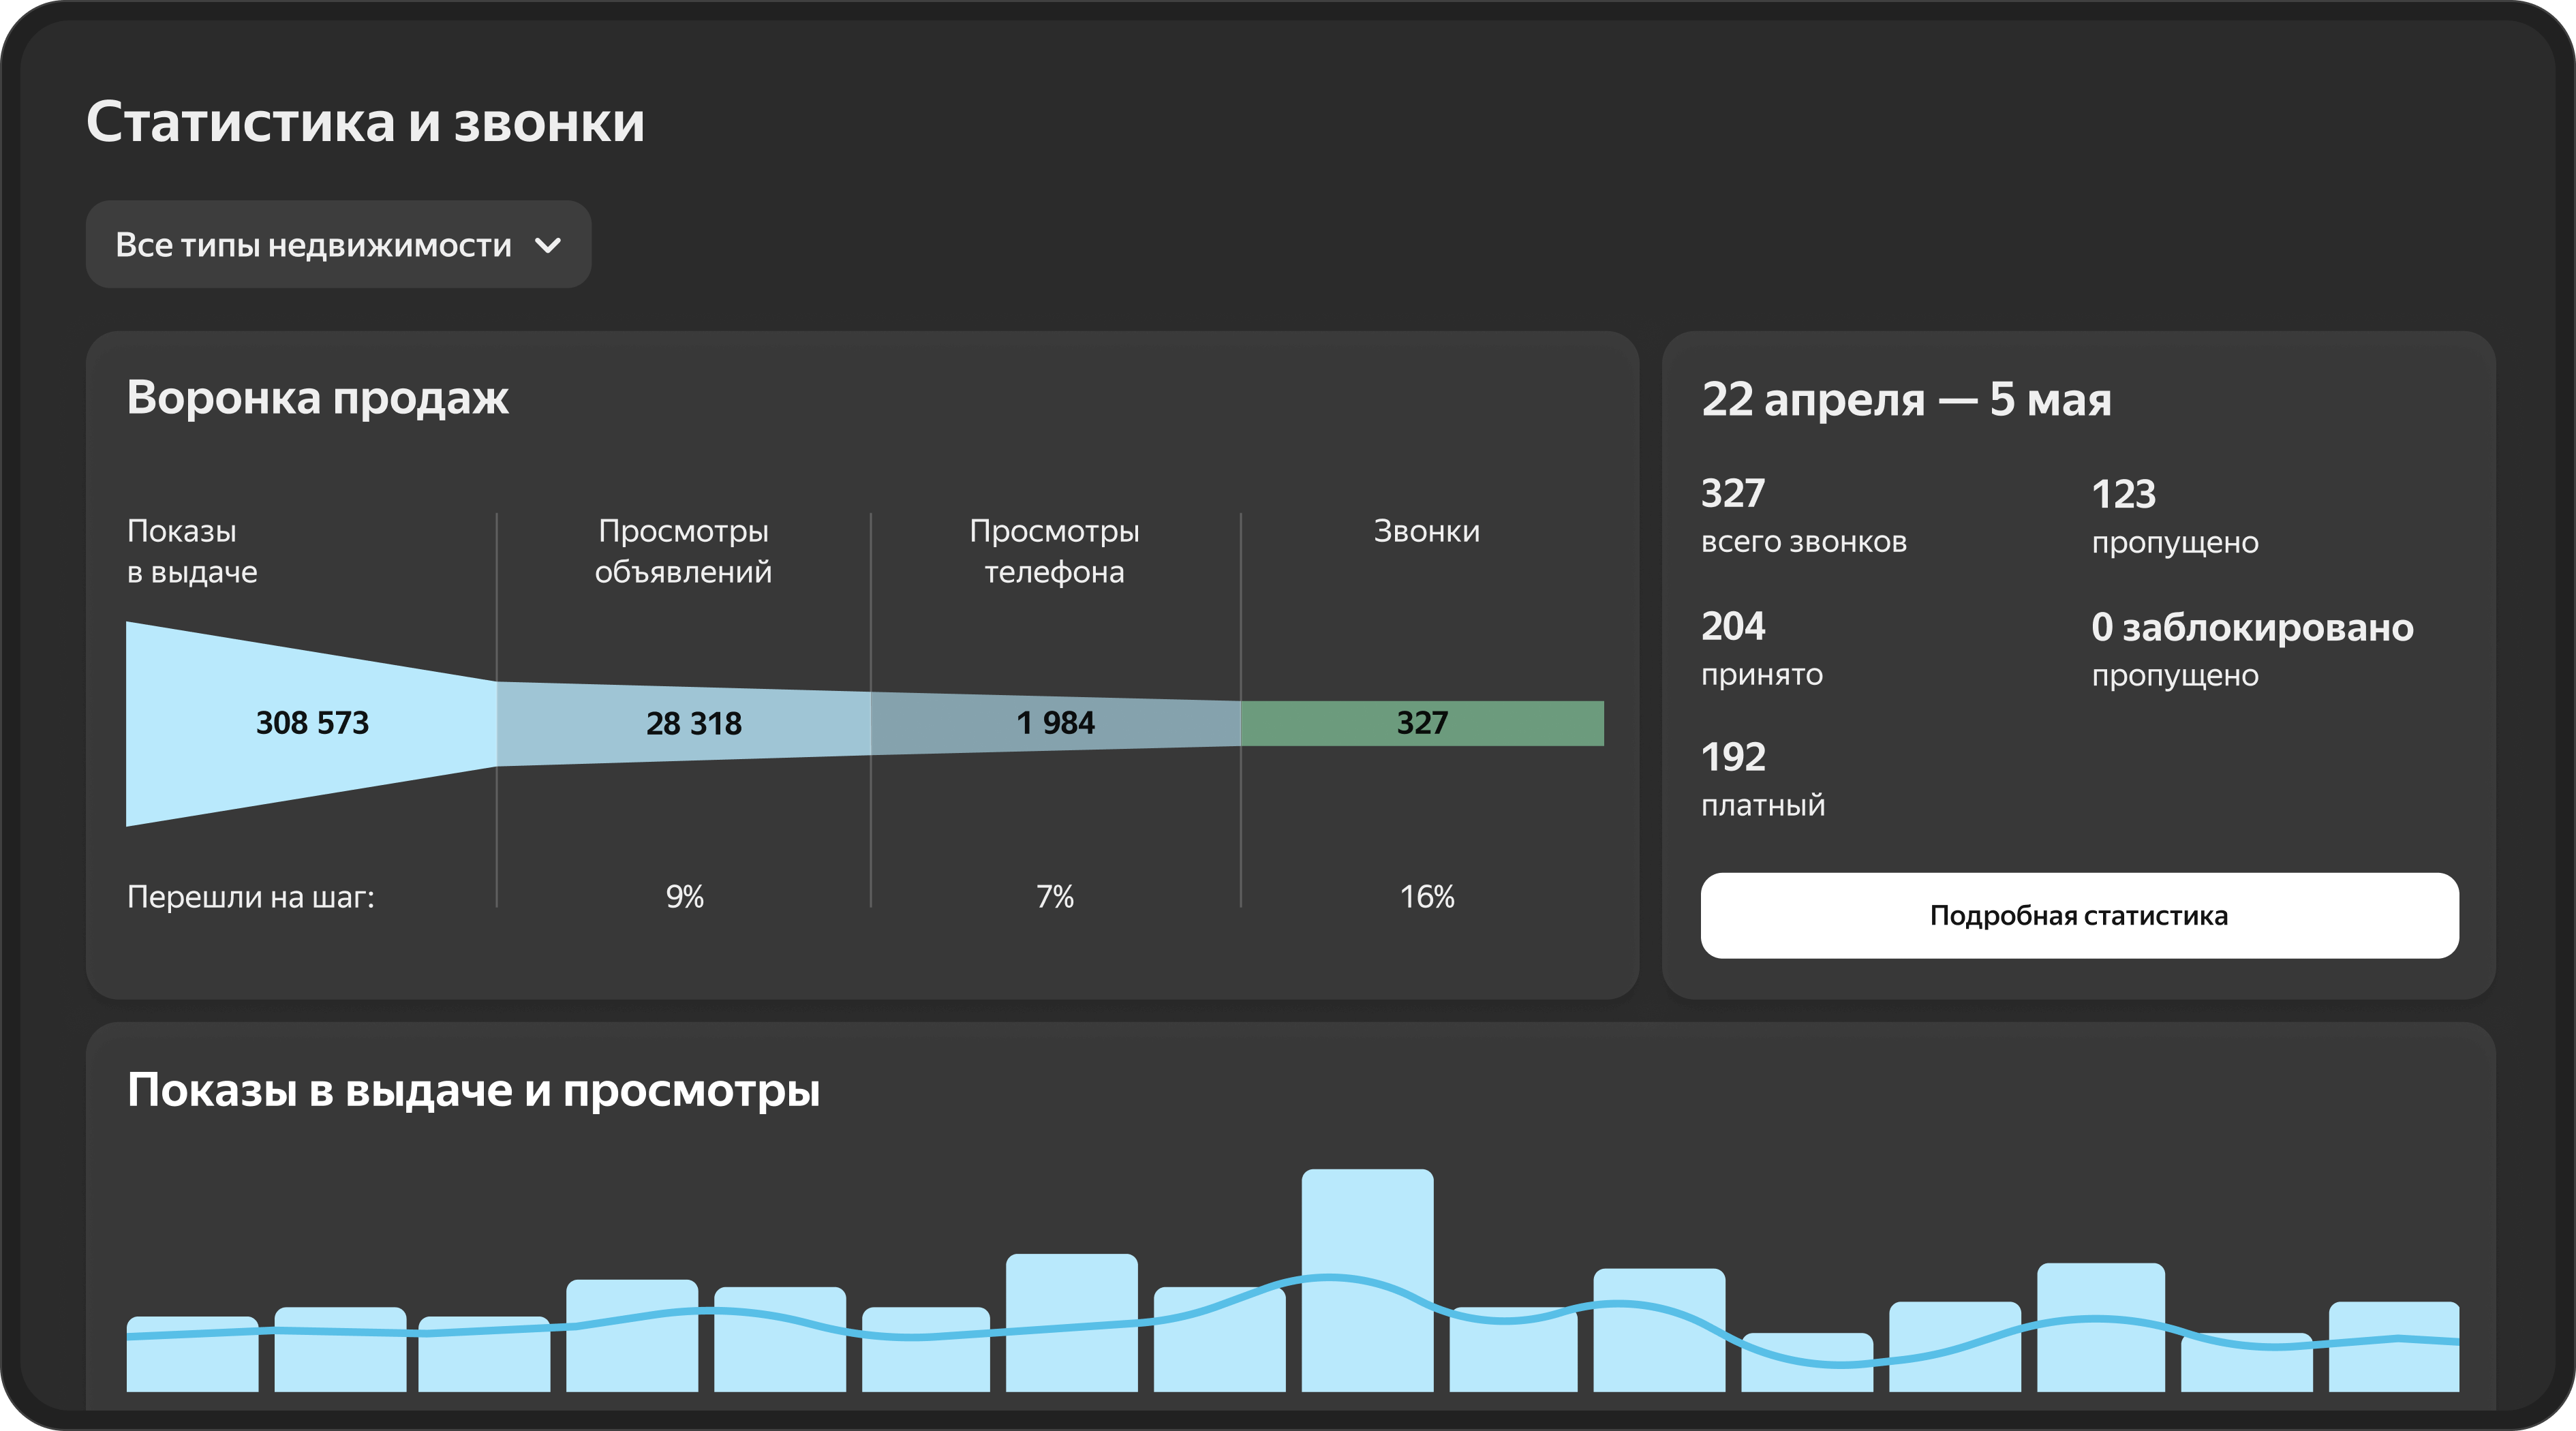Click the 204 accepted calls figure
Viewport: 2576px width, 1431px height.
(1733, 626)
